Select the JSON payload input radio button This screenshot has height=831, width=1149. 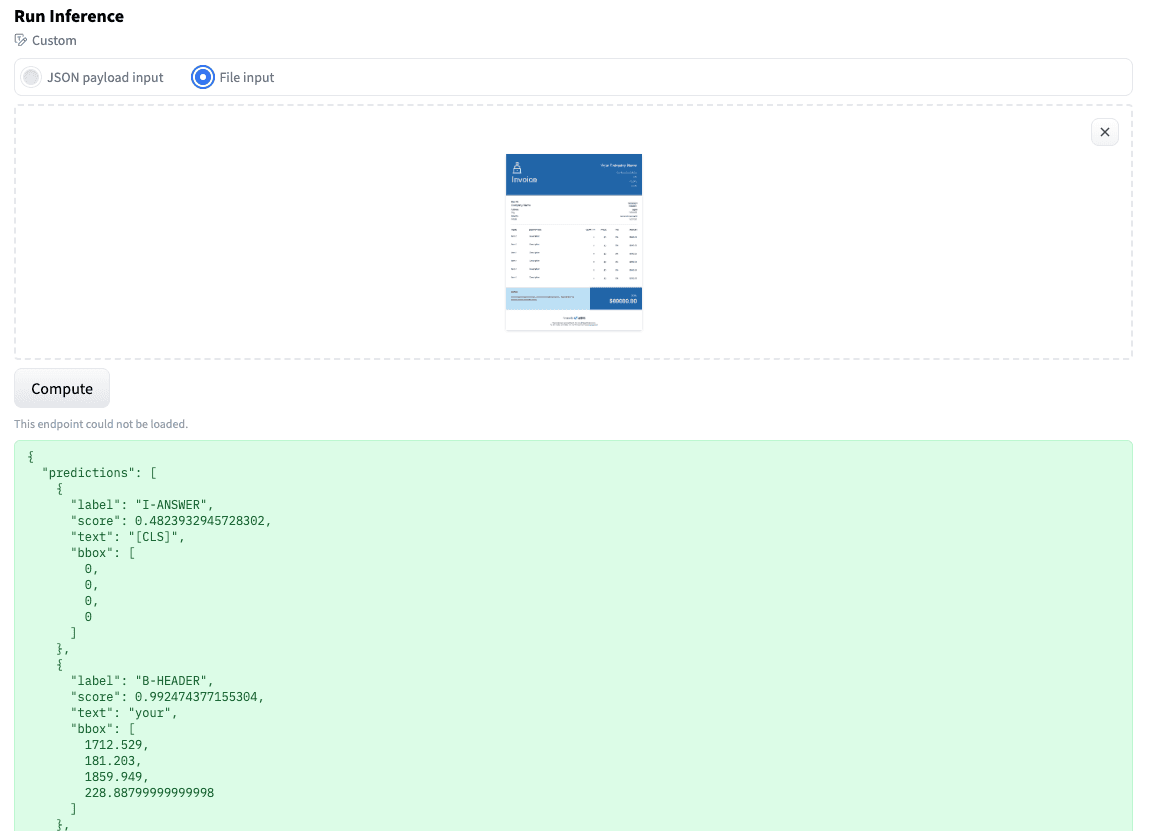31,76
